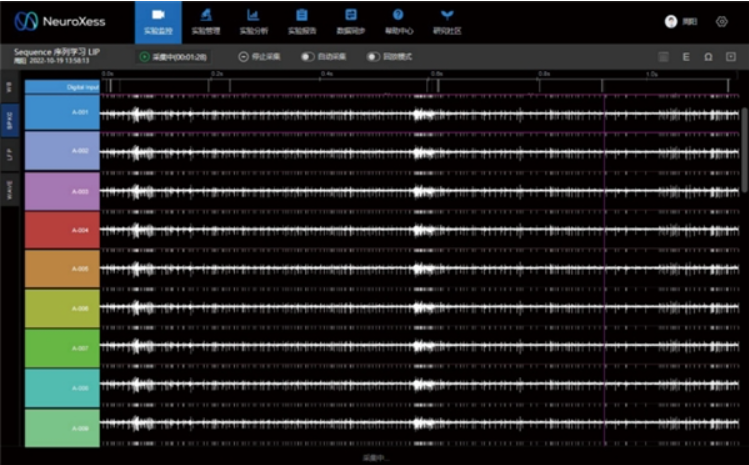749x465 pixels.
Task: Click the recording status timer button
Action: [x=173, y=57]
